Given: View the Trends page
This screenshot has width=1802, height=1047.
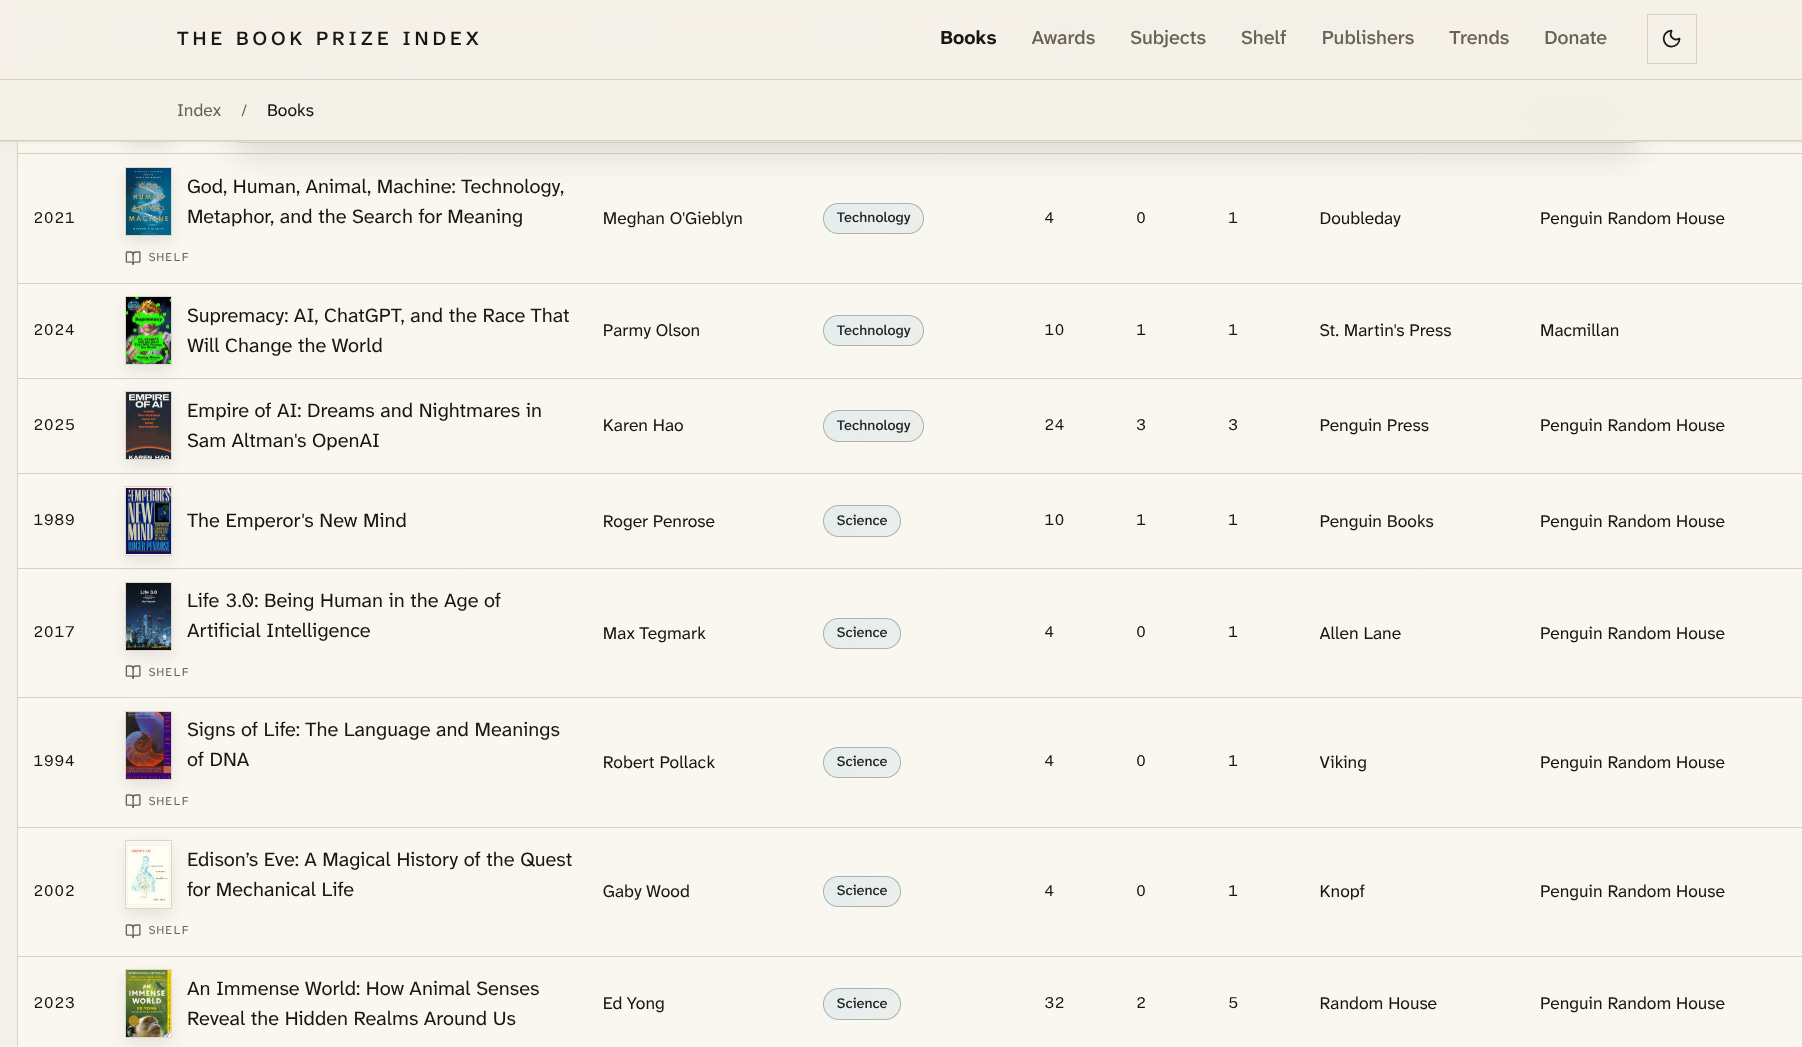Looking at the screenshot, I should (x=1479, y=38).
